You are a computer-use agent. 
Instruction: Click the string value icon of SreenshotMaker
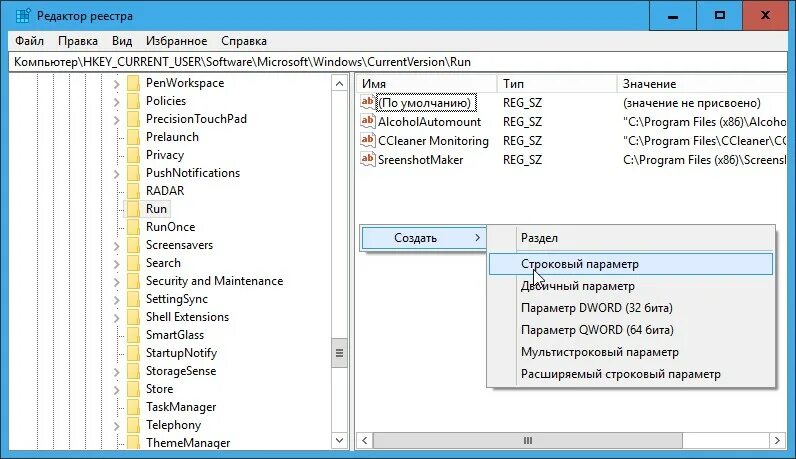click(x=368, y=159)
